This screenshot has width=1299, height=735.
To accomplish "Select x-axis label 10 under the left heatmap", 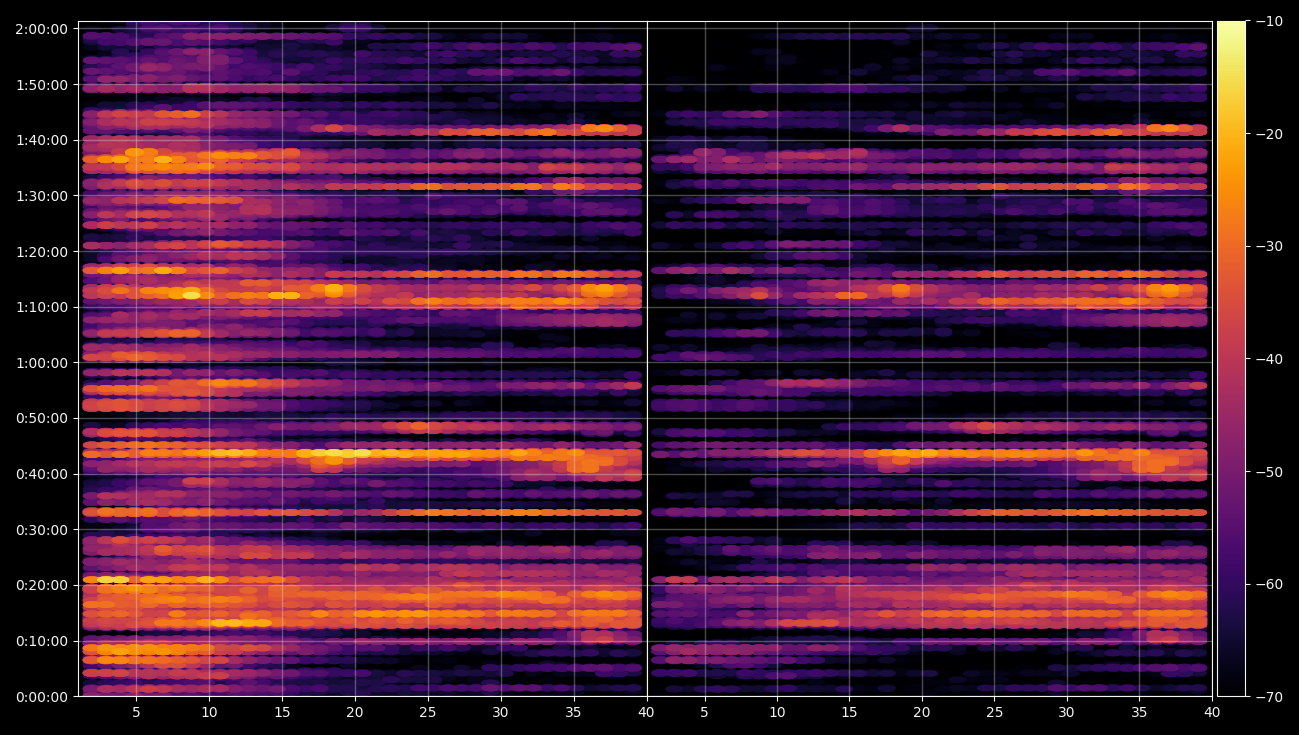I will tap(209, 713).
